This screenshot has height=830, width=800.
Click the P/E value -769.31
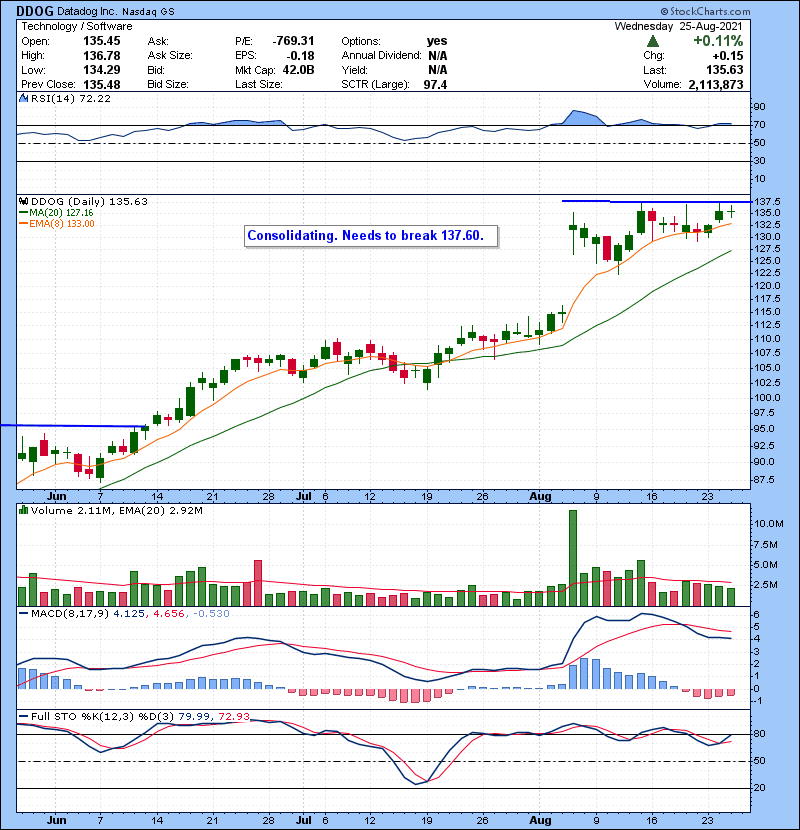click(x=293, y=41)
